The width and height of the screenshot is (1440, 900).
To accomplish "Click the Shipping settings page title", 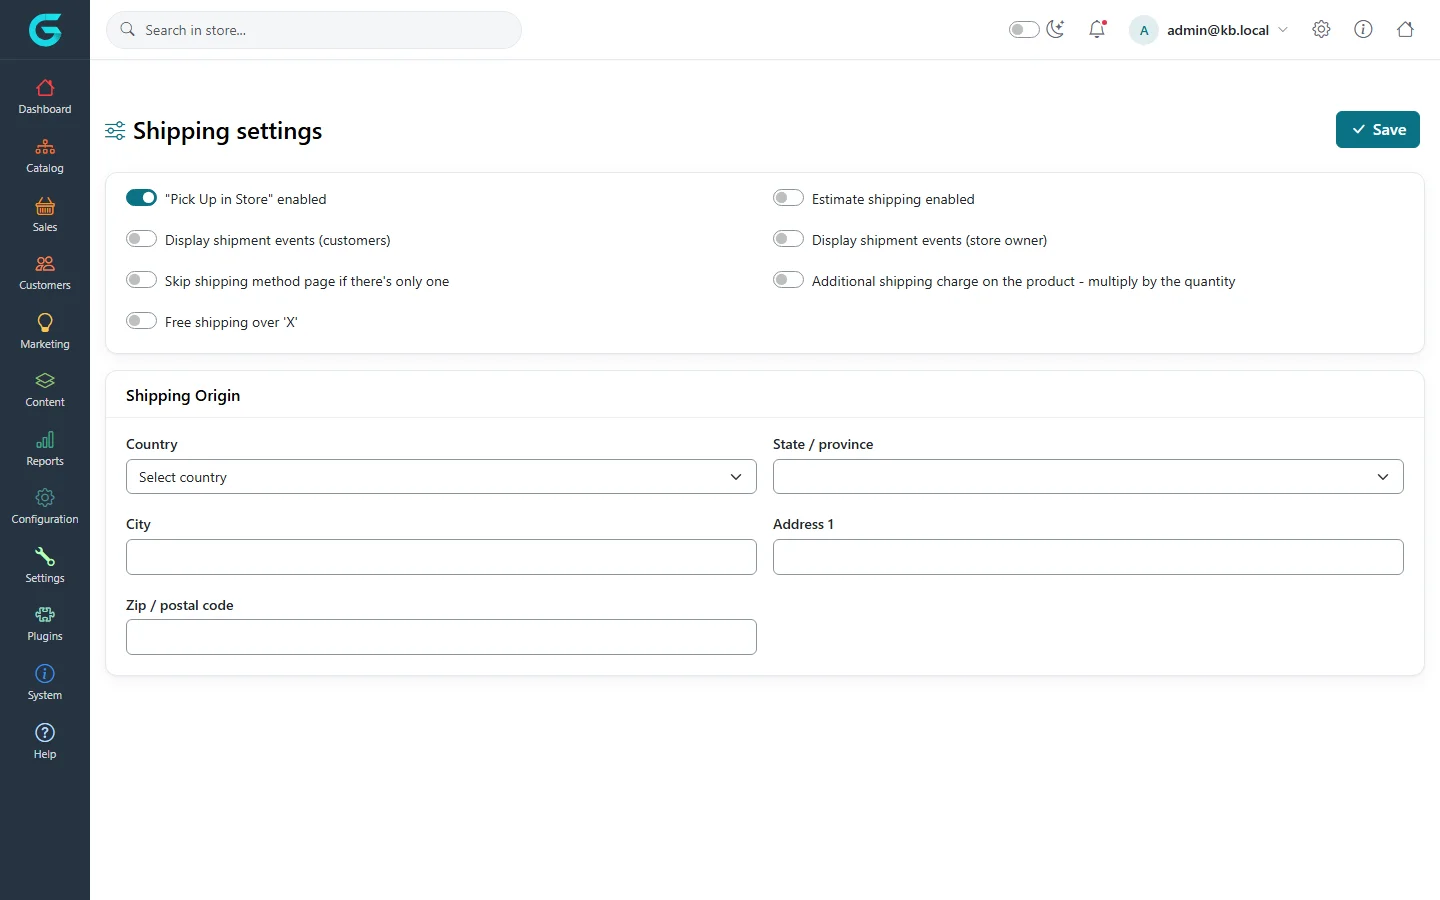I will (227, 131).
